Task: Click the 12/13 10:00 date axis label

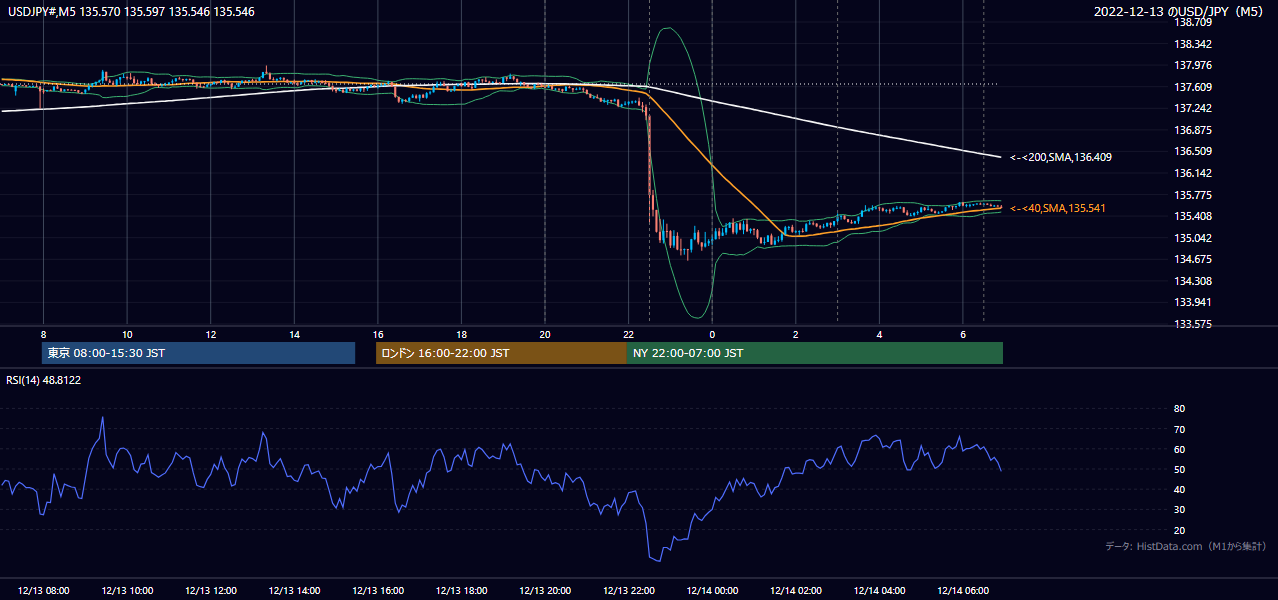Action: (x=127, y=591)
